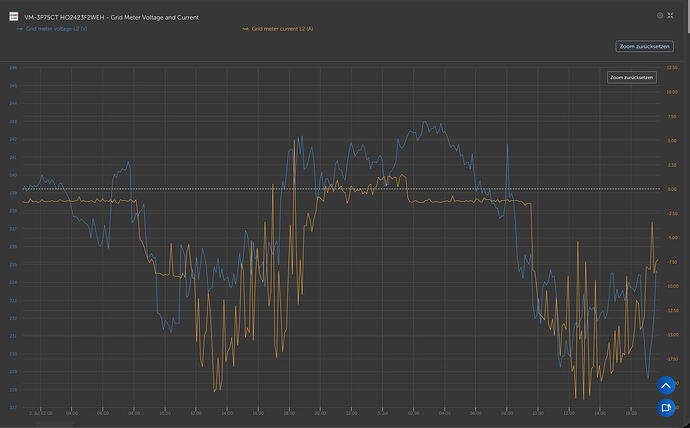Click Zoom zurücksetzen button inside the chart
This screenshot has height=428, width=690.
tap(631, 77)
